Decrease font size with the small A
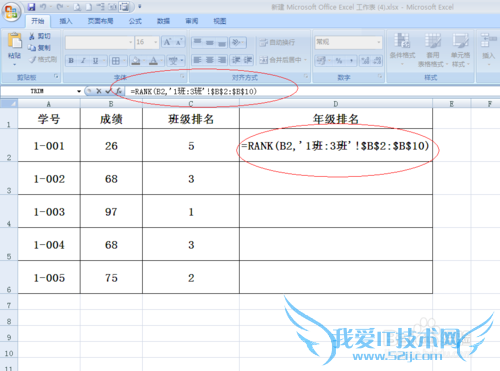Image resolution: width=500 pixels, height=371 pixels. coord(179,42)
